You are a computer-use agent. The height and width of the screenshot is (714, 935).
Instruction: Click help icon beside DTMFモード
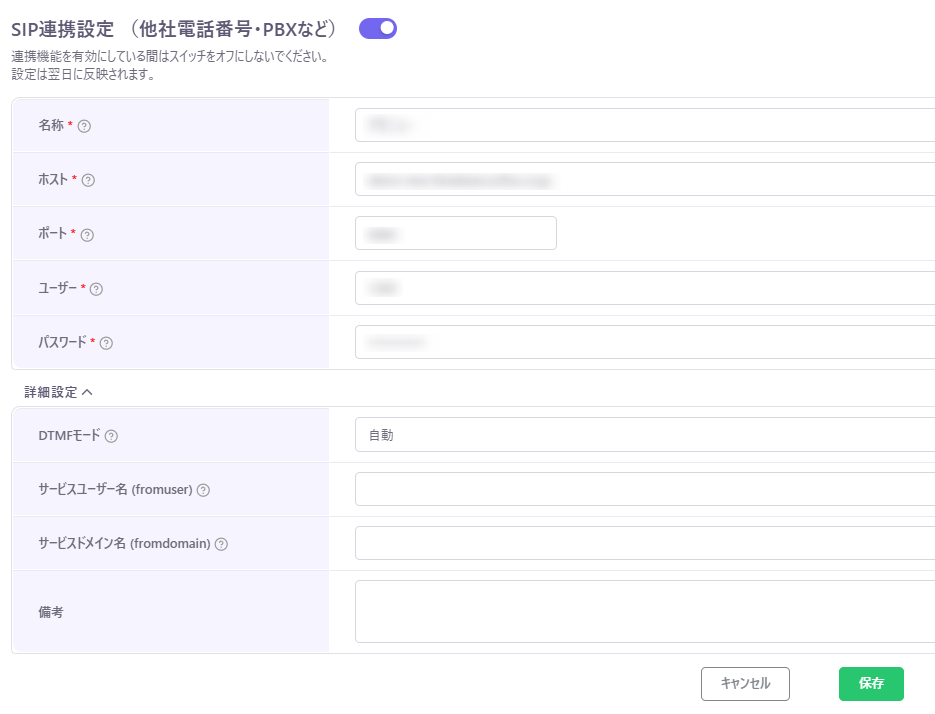click(111, 436)
